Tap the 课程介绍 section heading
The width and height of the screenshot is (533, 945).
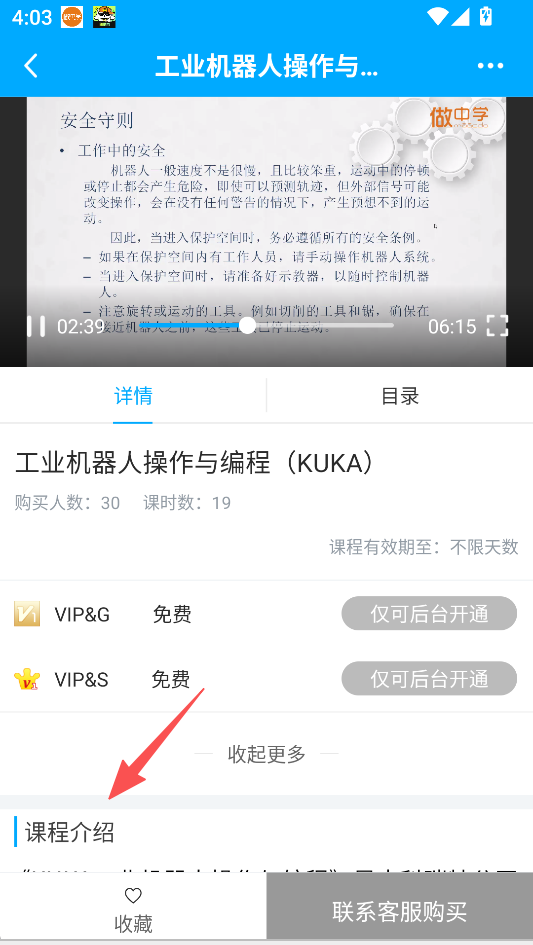[x=69, y=832]
